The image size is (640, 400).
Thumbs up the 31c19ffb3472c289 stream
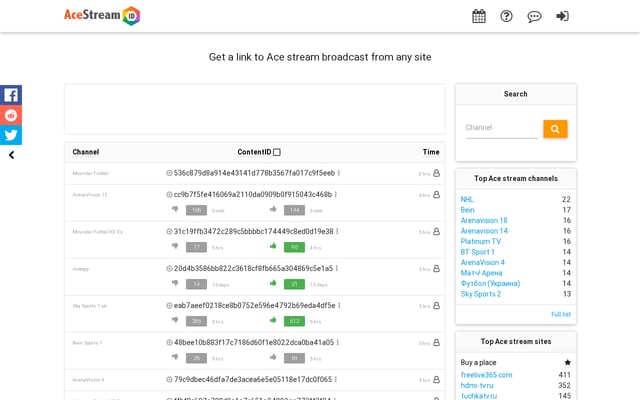click(273, 246)
